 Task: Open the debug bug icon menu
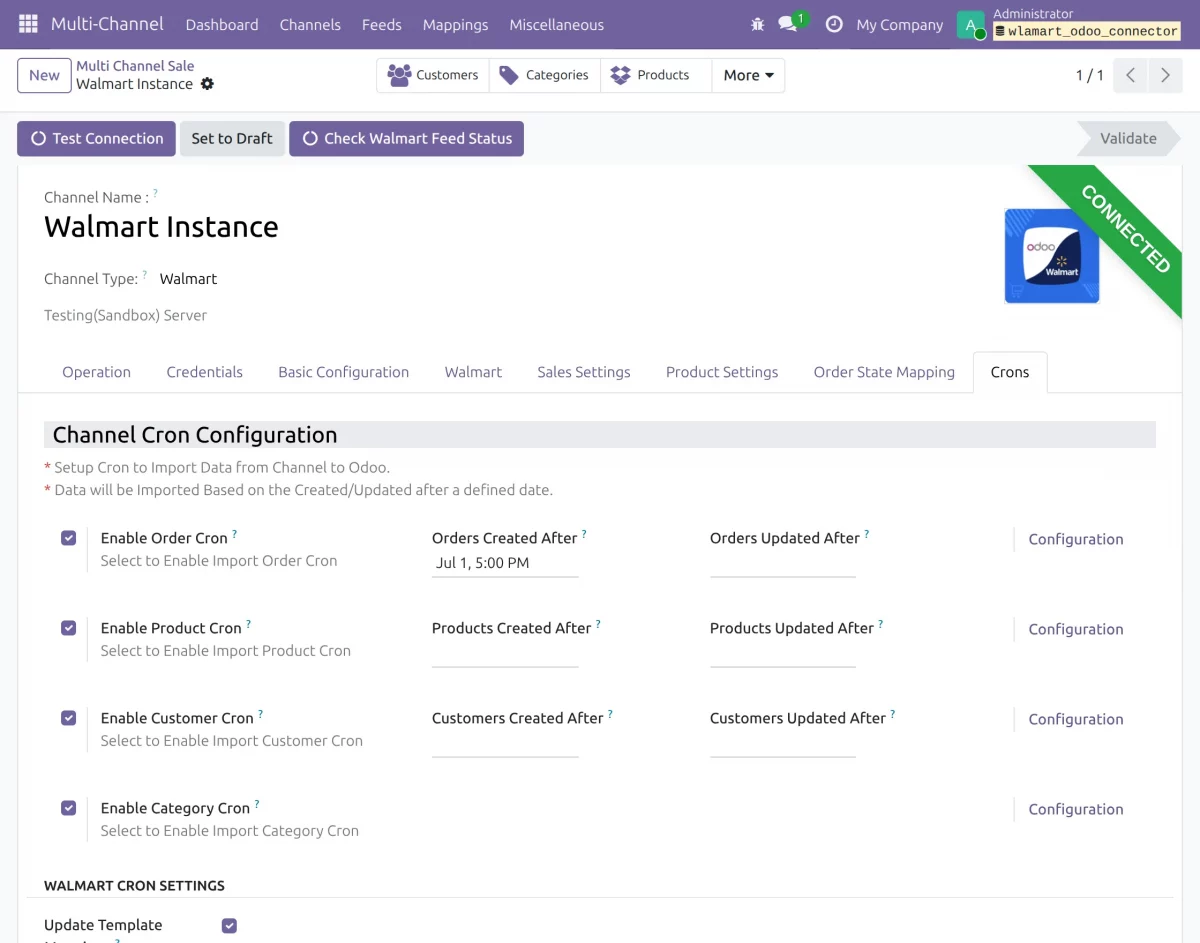(757, 24)
